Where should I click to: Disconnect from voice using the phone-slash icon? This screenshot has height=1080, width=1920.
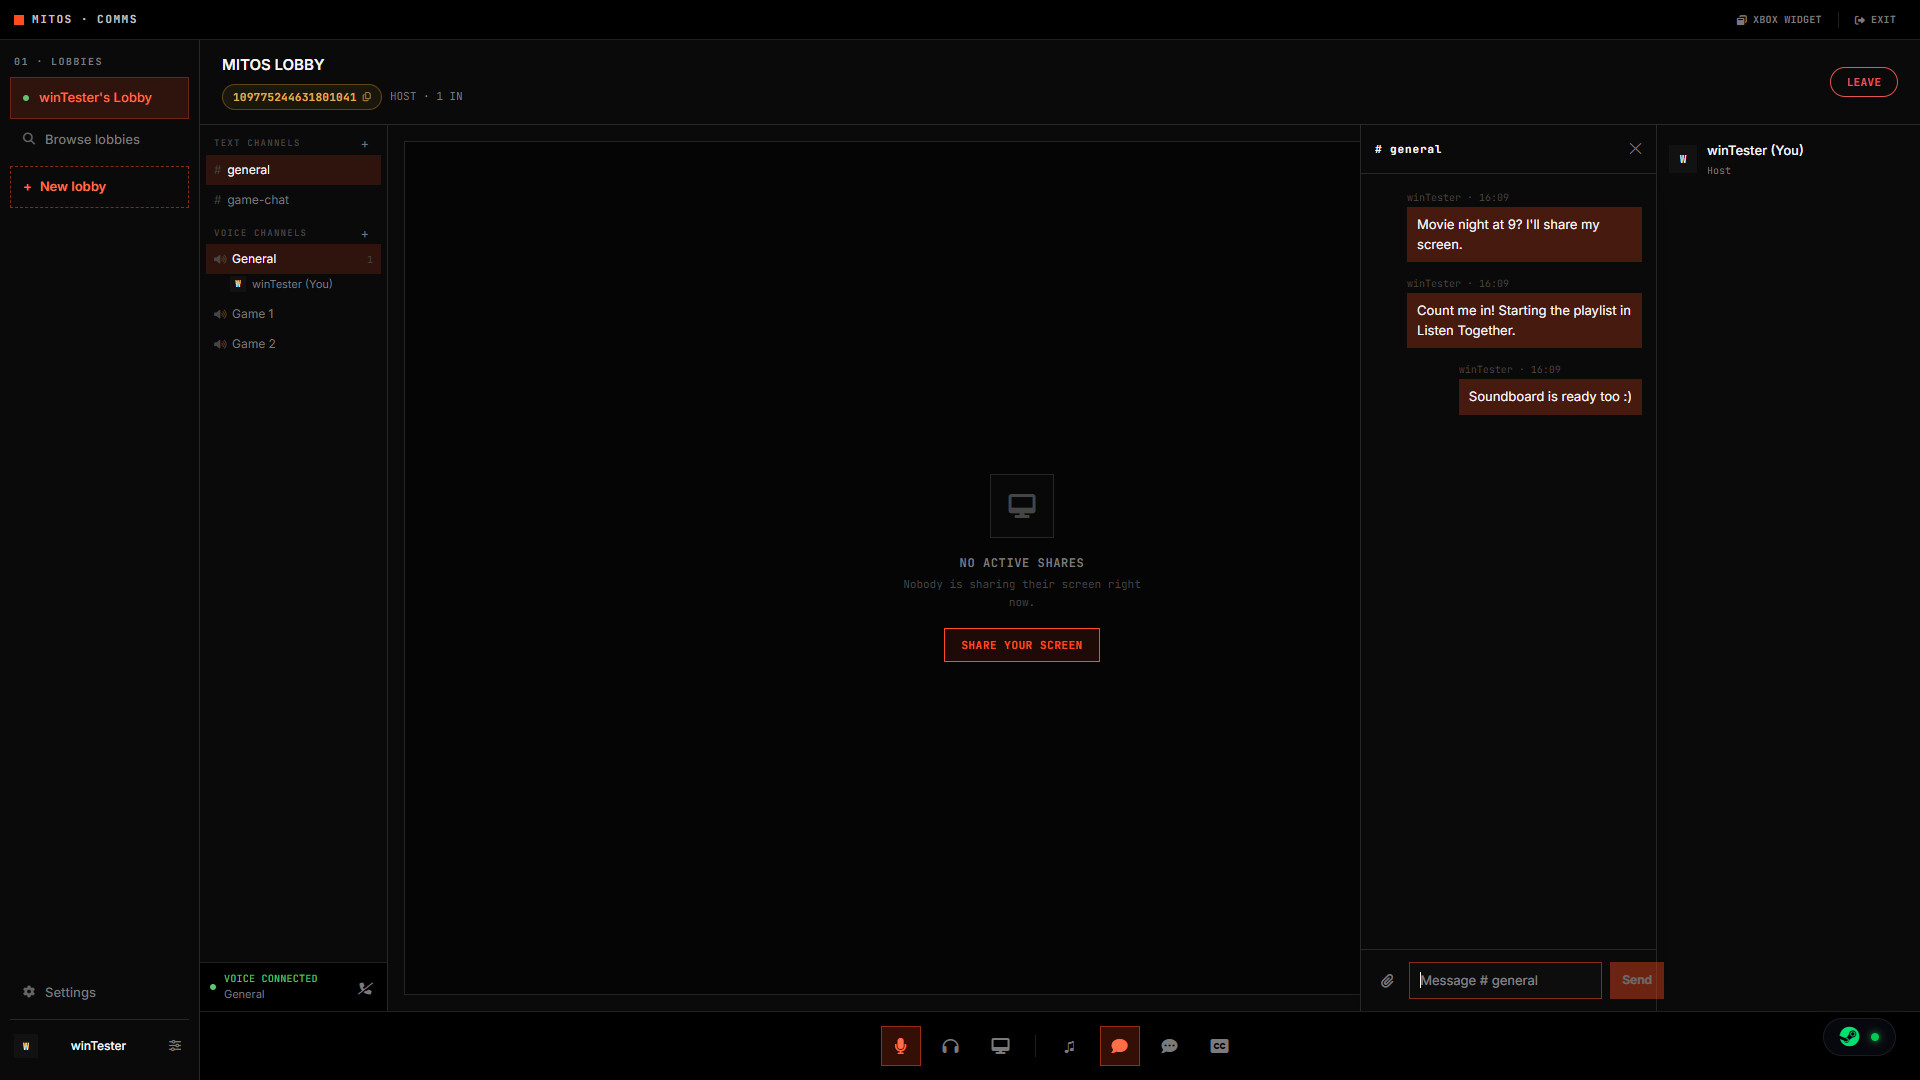365,988
